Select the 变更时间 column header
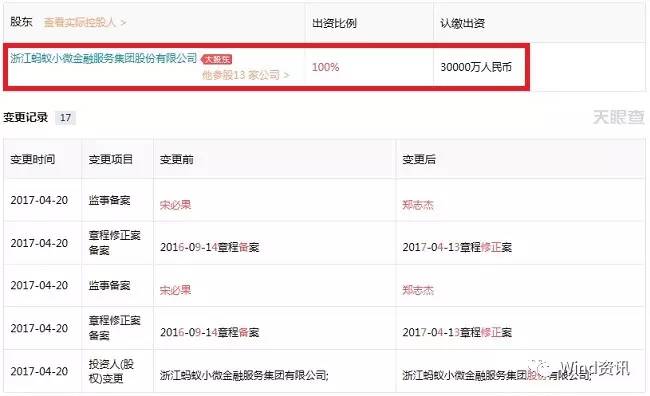This screenshot has width=650, height=396. pyautogui.click(x=33, y=159)
